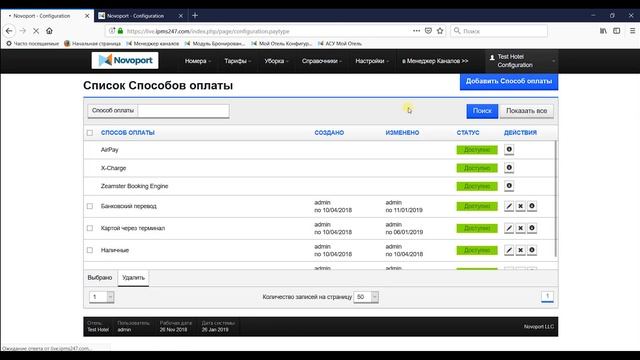Open info for X-Charge payment method
This screenshot has height=360, width=640.
click(x=509, y=168)
